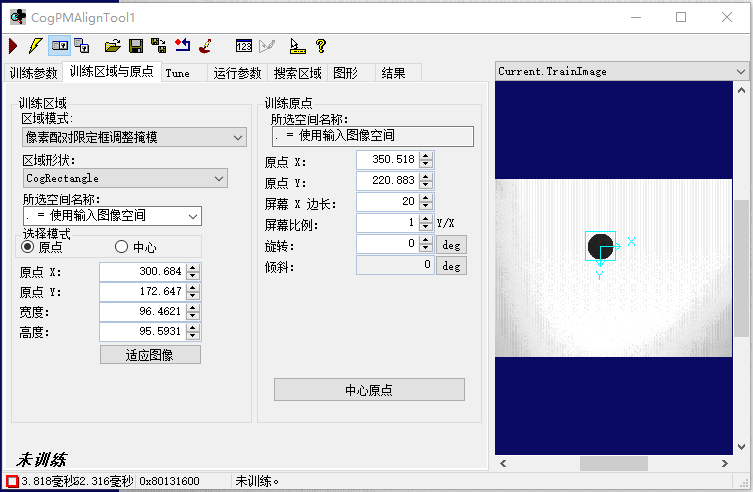Click the training origin 所选空间名称 field
This screenshot has width=753, height=492.
pyautogui.click(x=373, y=136)
